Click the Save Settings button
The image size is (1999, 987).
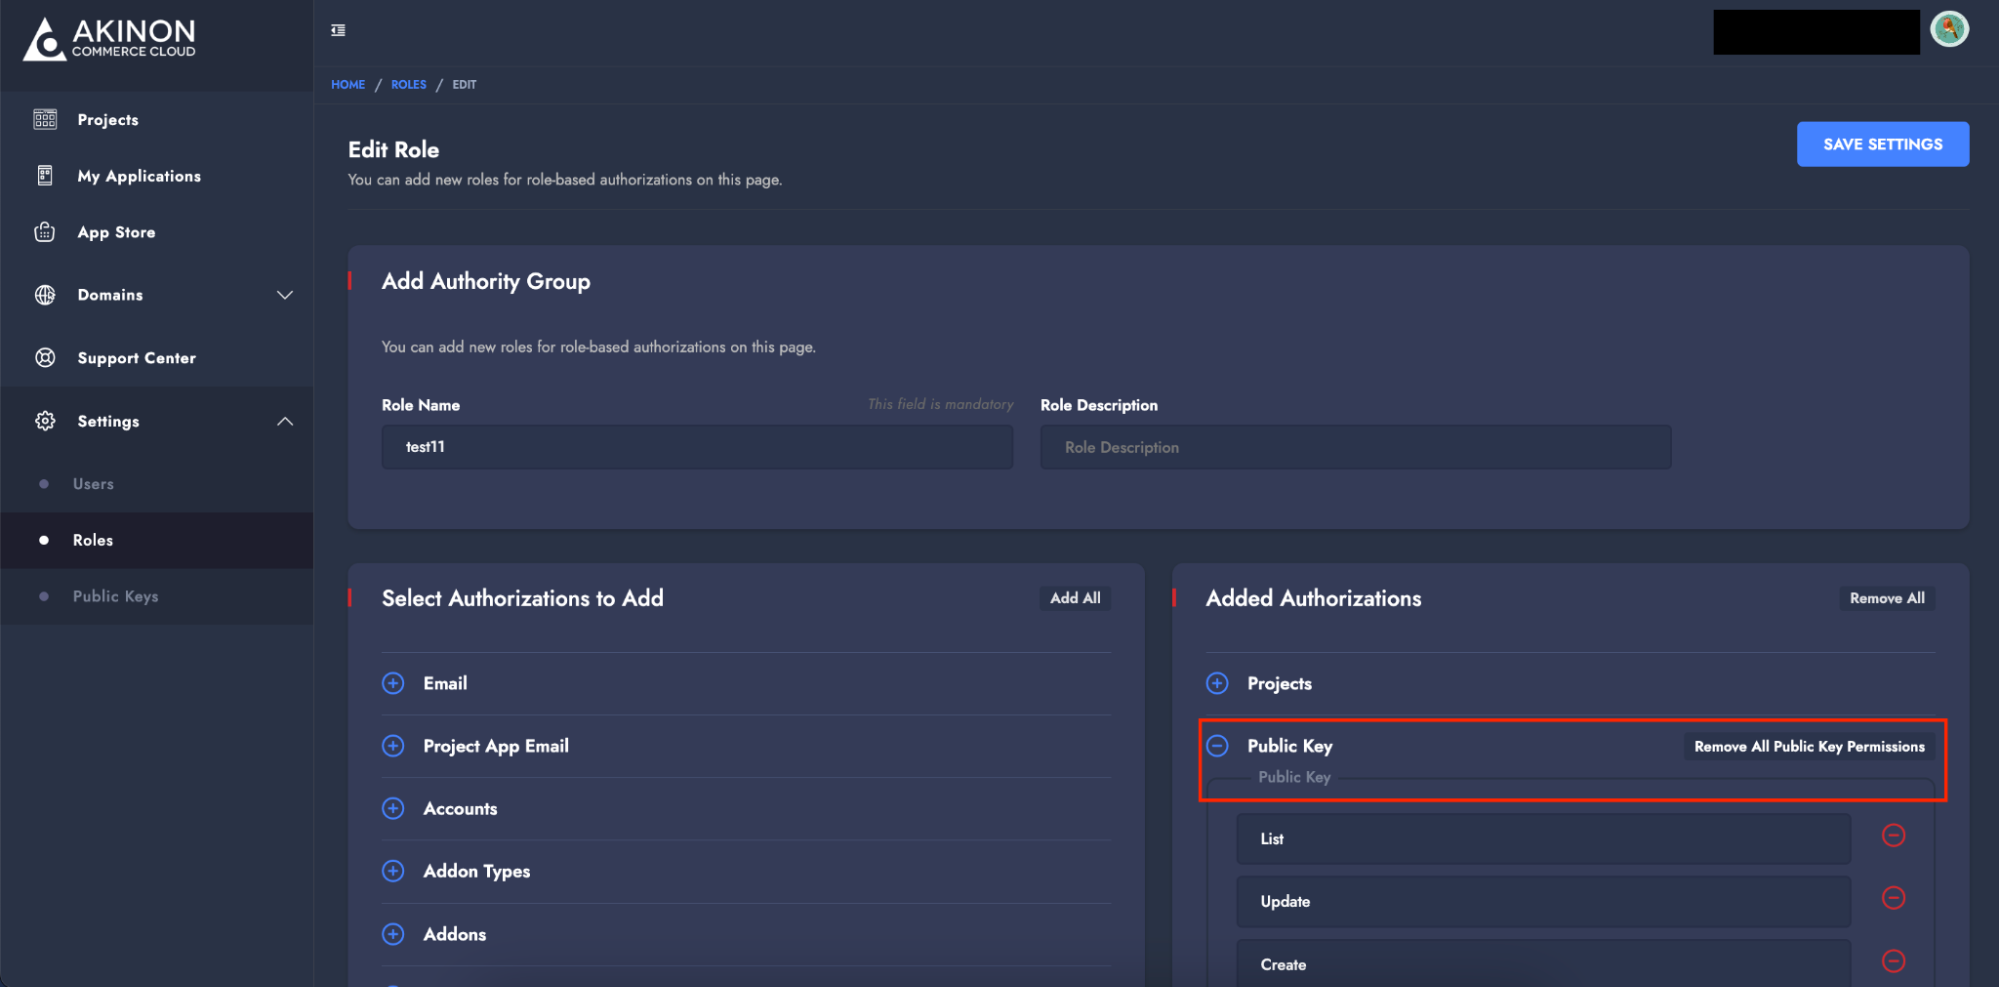1882,144
